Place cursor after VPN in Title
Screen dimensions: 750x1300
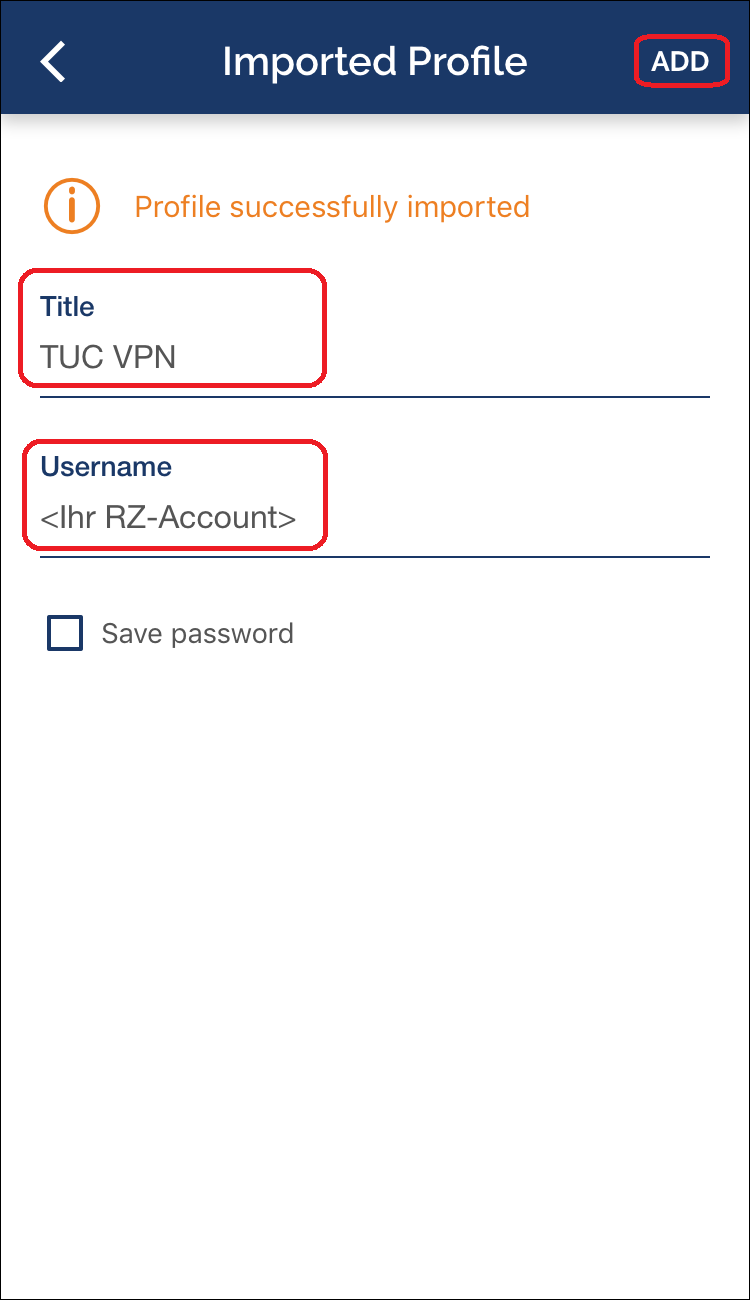[x=178, y=357]
